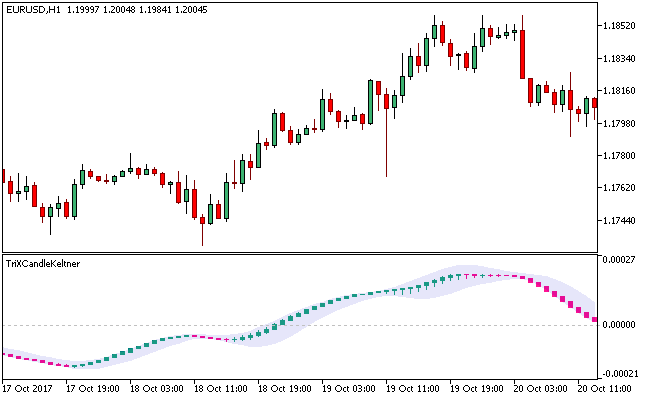Click the 0.00000 indicator zero level label
Image resolution: width=650 pixels, height=400 pixels.
619,325
